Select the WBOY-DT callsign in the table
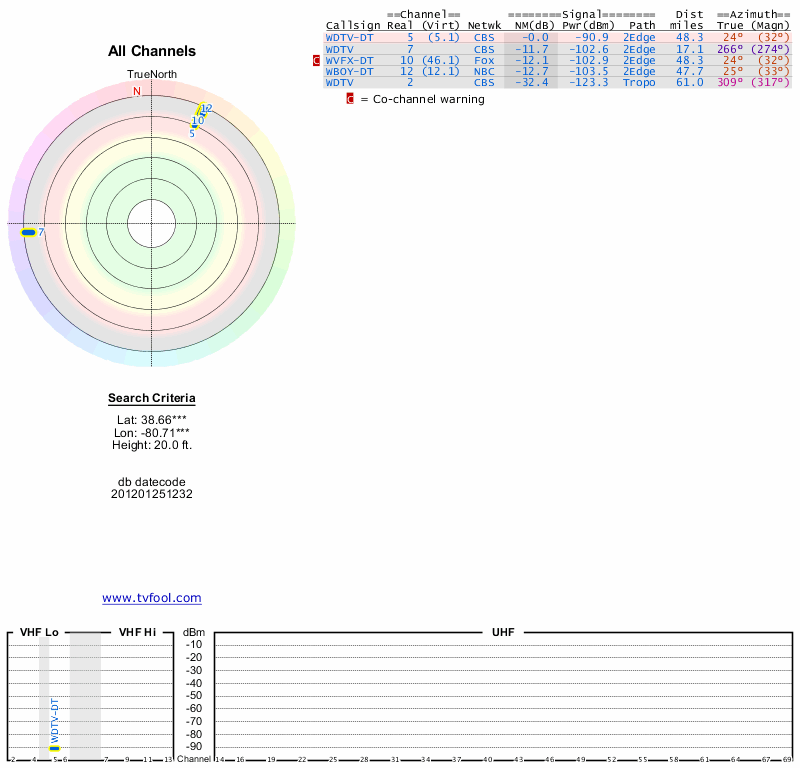 pos(349,71)
